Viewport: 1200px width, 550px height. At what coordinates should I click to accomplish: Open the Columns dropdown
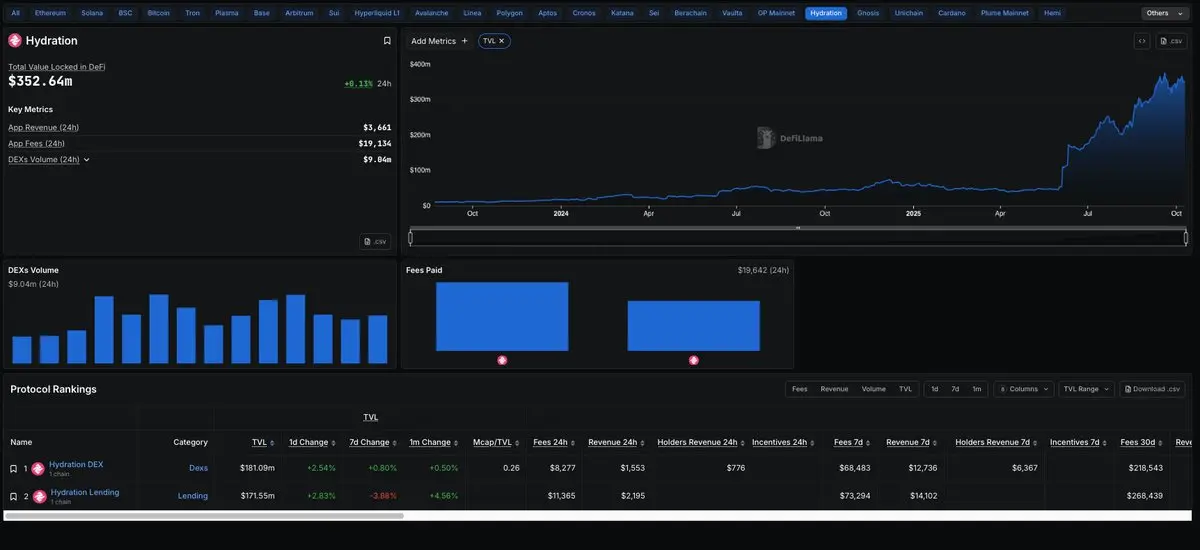[1024, 389]
